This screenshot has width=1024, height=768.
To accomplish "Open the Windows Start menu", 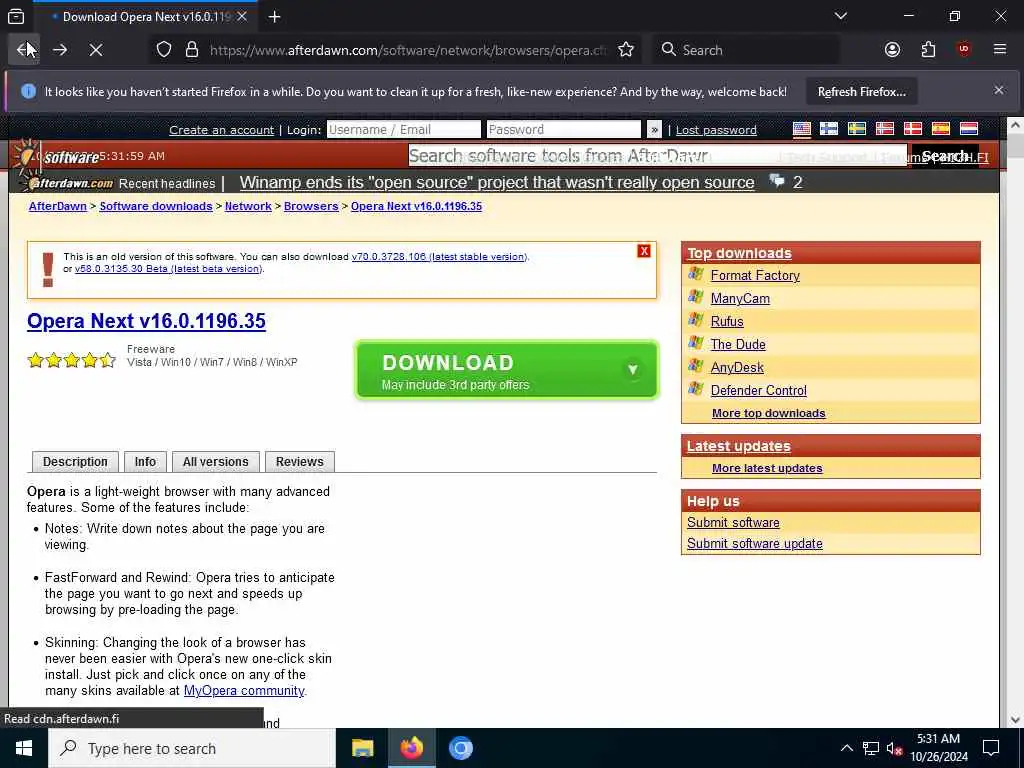I will pyautogui.click(x=24, y=748).
